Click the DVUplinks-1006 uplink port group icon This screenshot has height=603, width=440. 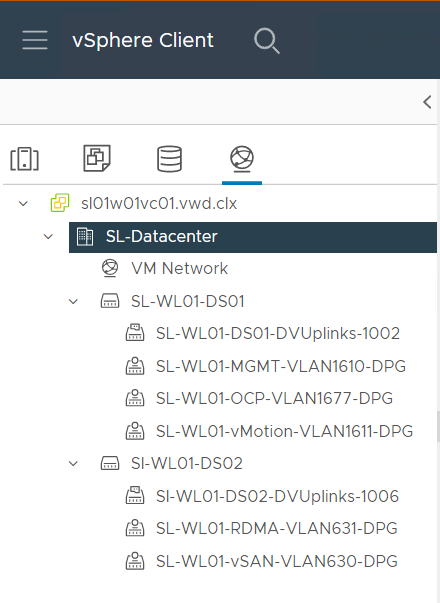[135, 496]
